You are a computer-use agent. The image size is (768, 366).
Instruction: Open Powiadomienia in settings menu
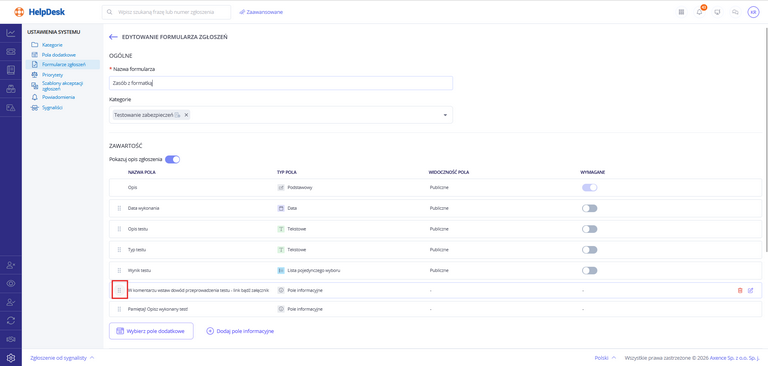[x=58, y=97]
